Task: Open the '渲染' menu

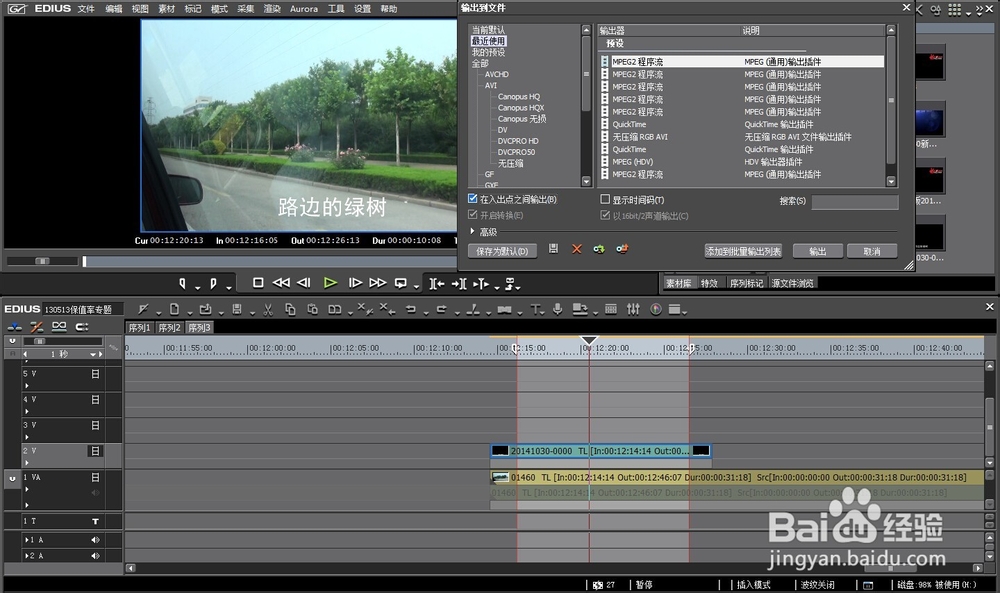Action: click(x=272, y=9)
